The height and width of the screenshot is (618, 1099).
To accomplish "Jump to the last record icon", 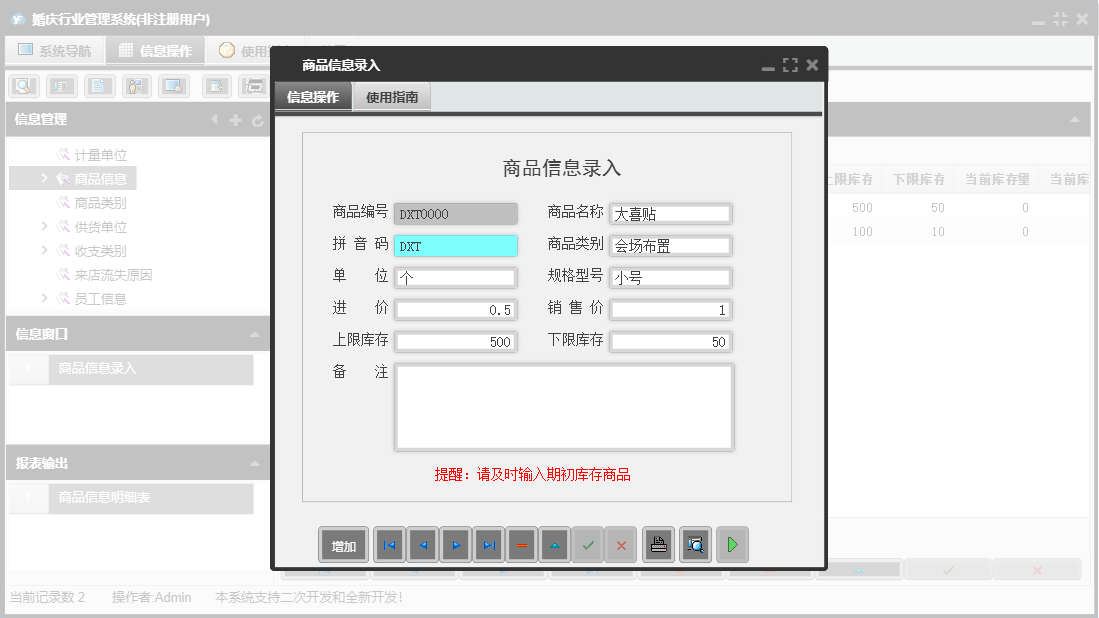I will pos(488,544).
